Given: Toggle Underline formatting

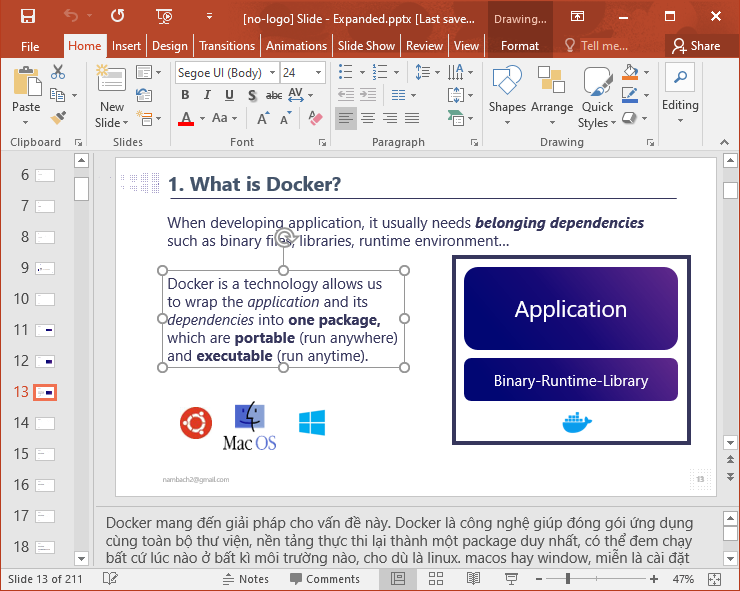Looking at the screenshot, I should (x=229, y=95).
